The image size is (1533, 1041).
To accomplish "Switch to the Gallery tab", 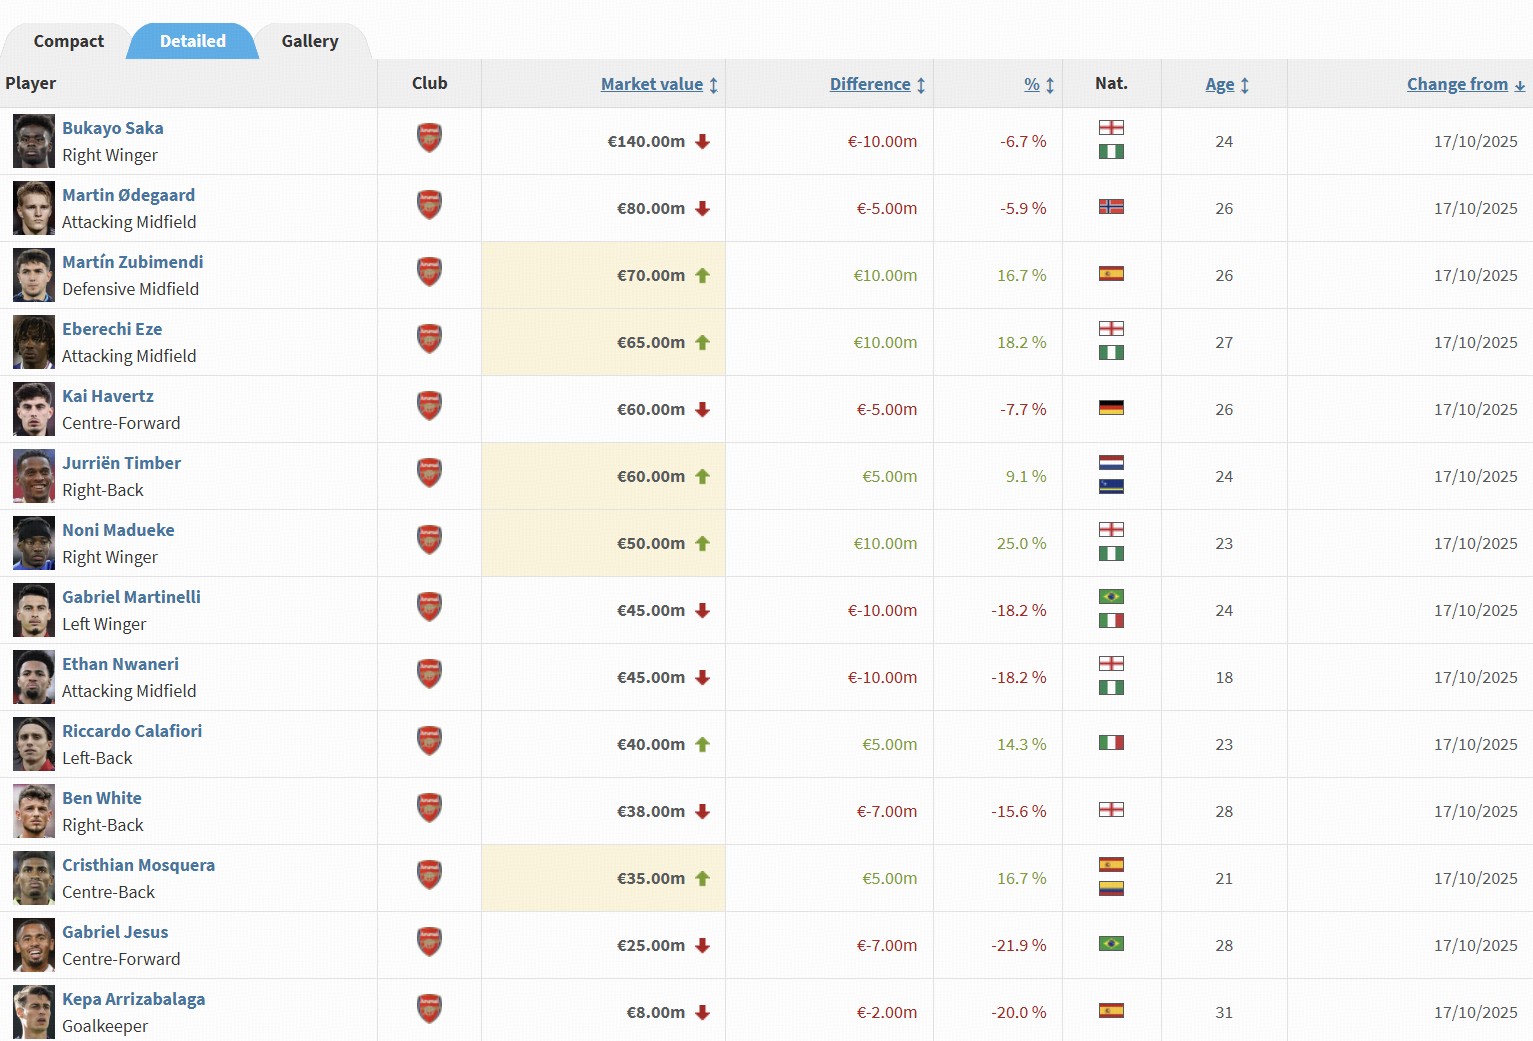I will tap(309, 41).
